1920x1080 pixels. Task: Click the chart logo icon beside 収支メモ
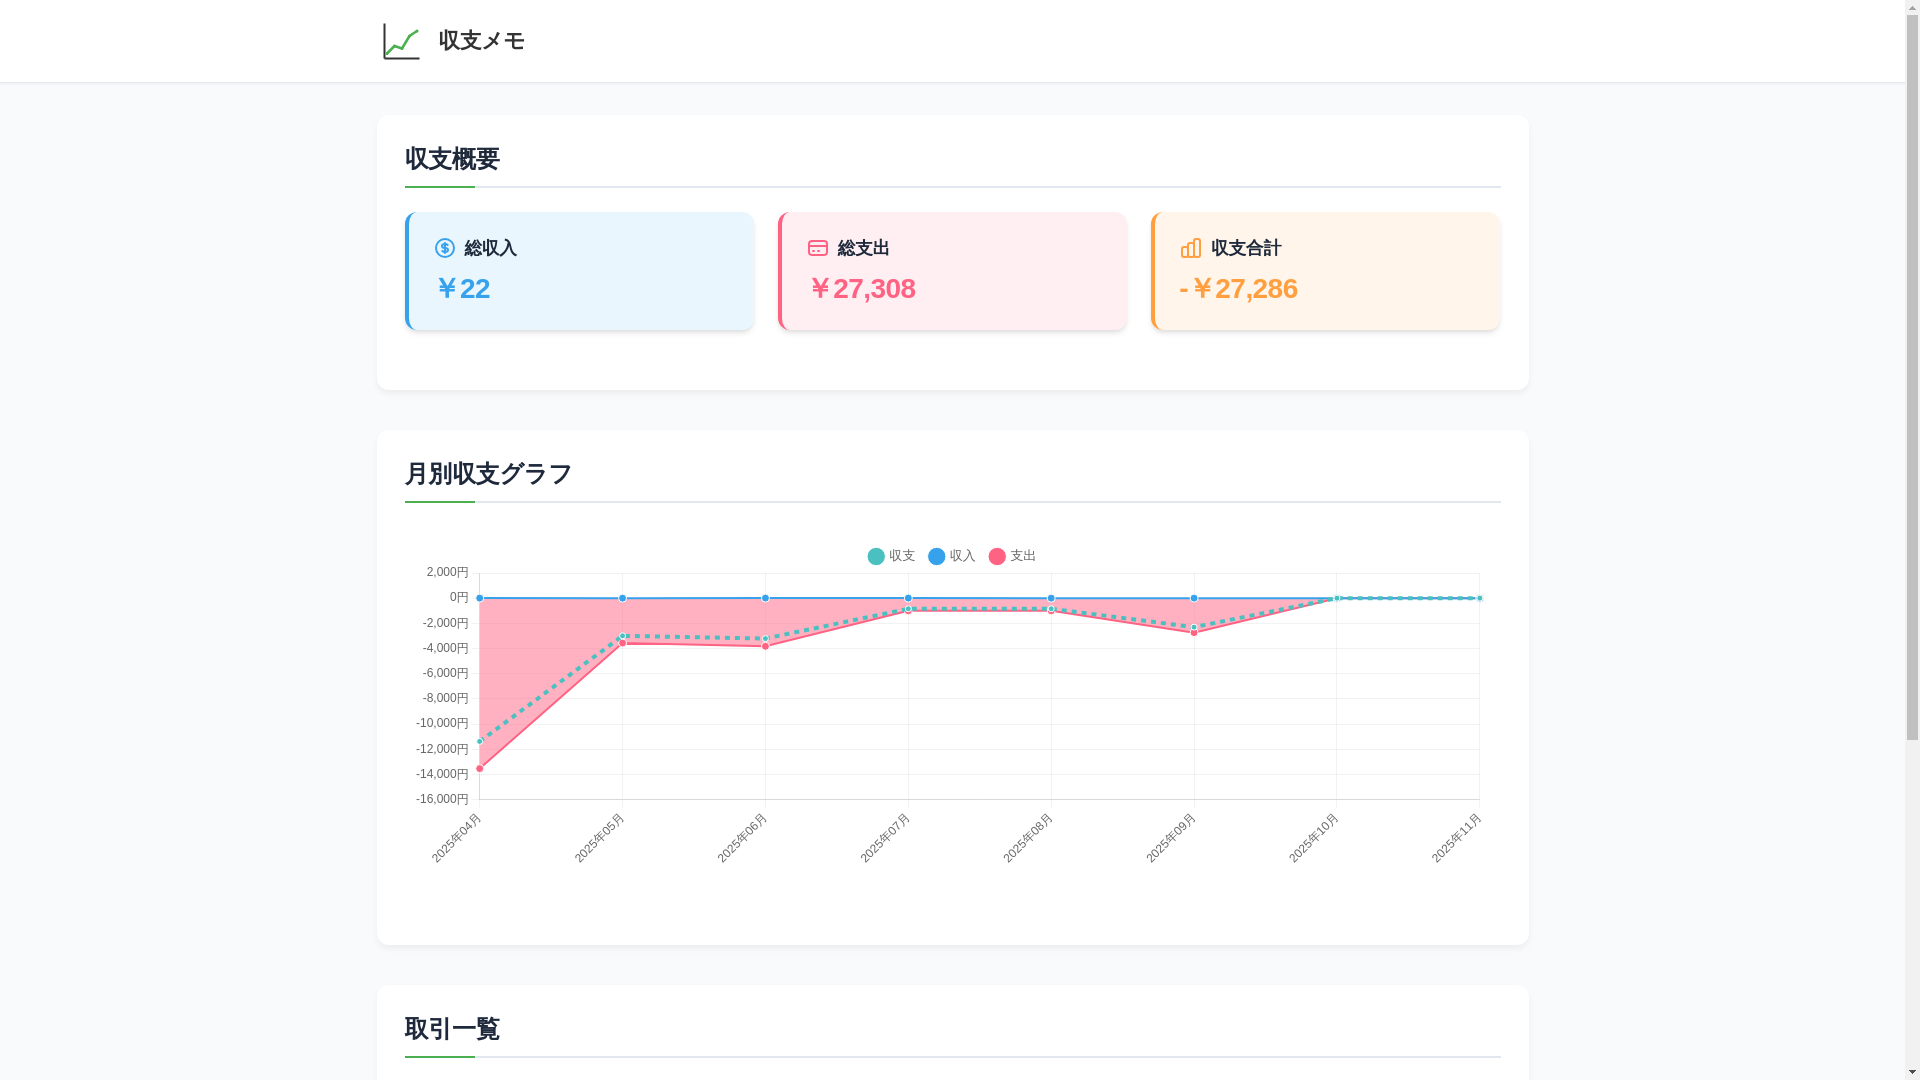pyautogui.click(x=401, y=41)
